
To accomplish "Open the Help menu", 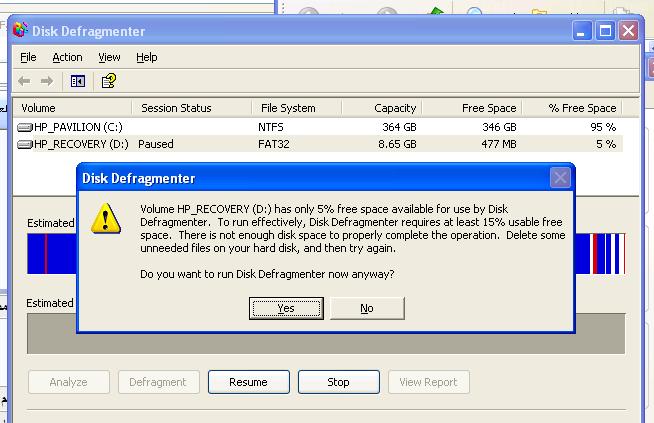I will [x=147, y=57].
